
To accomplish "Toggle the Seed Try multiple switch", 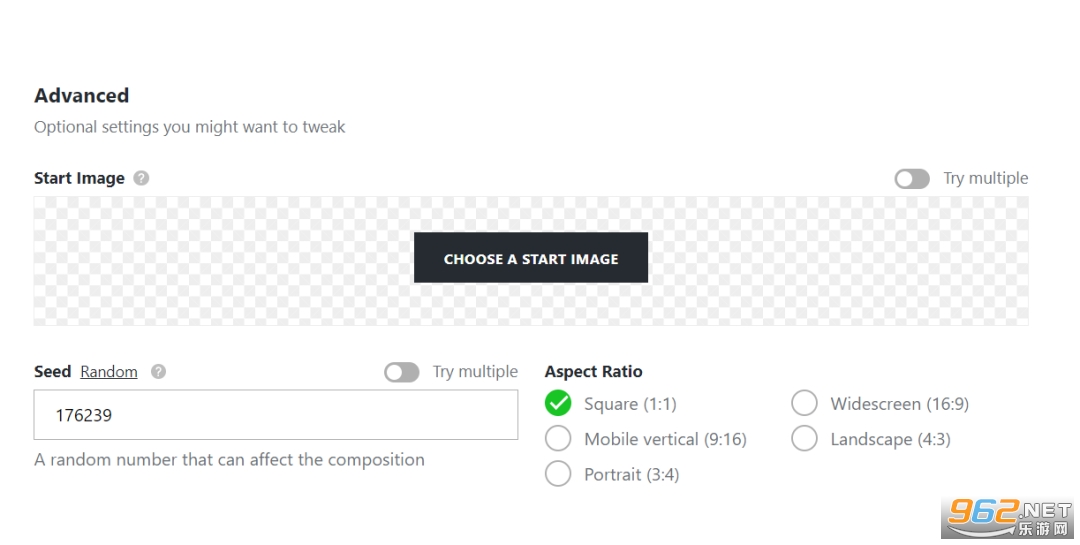I will pyautogui.click(x=402, y=372).
